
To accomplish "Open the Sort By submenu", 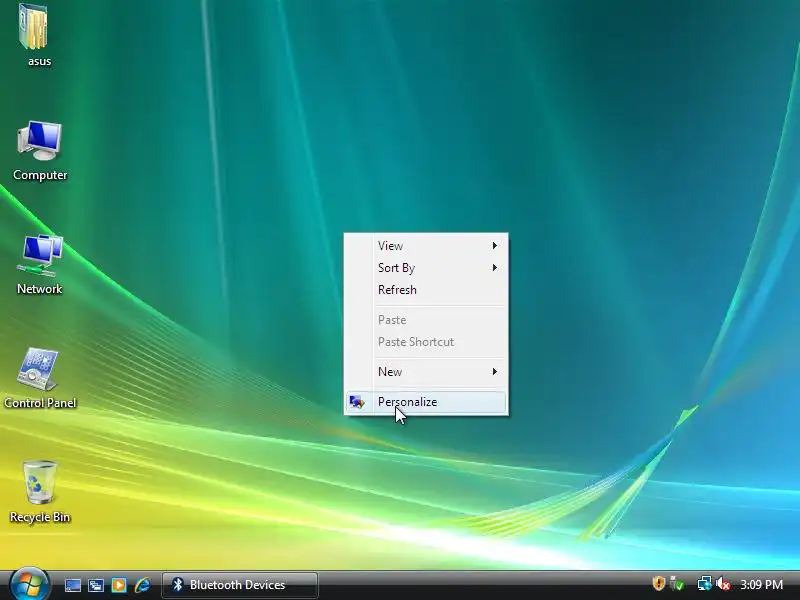I will tap(426, 267).
